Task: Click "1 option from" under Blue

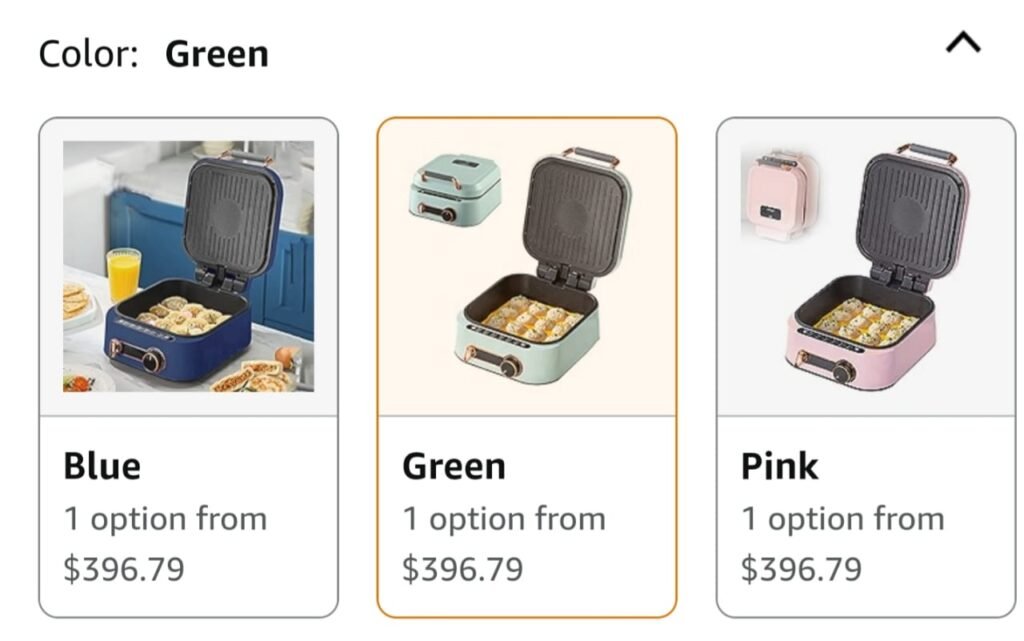Action: tap(166, 519)
